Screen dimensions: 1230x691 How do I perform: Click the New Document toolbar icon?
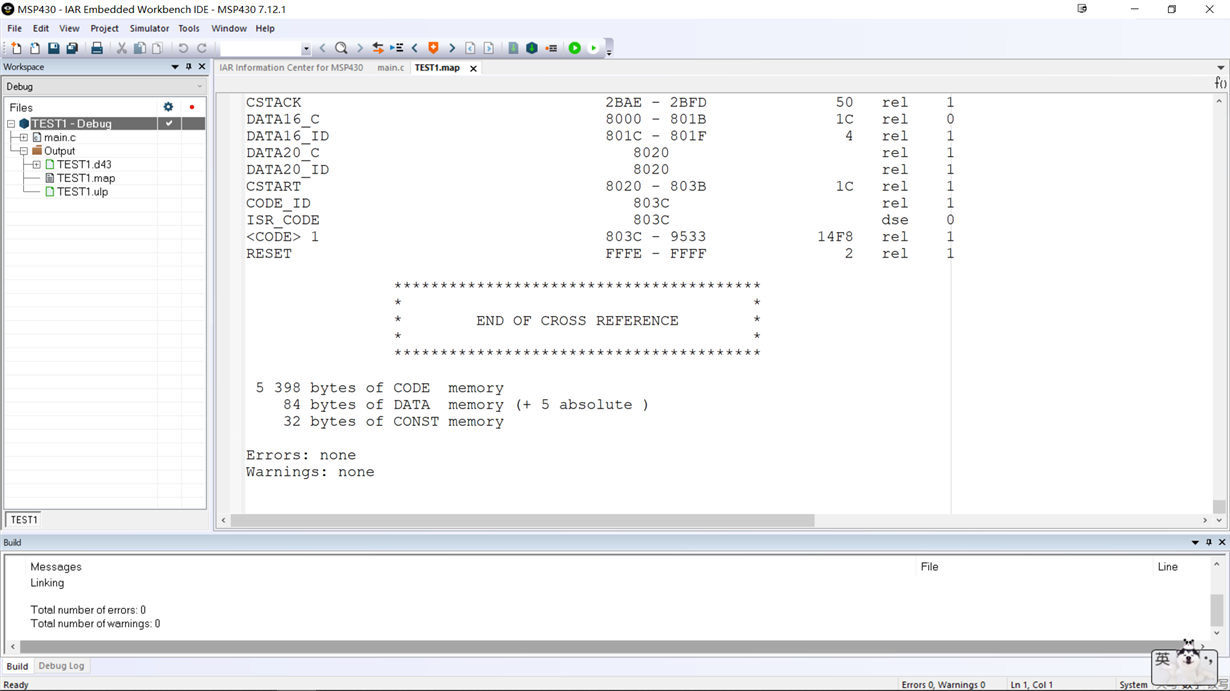click(16, 48)
